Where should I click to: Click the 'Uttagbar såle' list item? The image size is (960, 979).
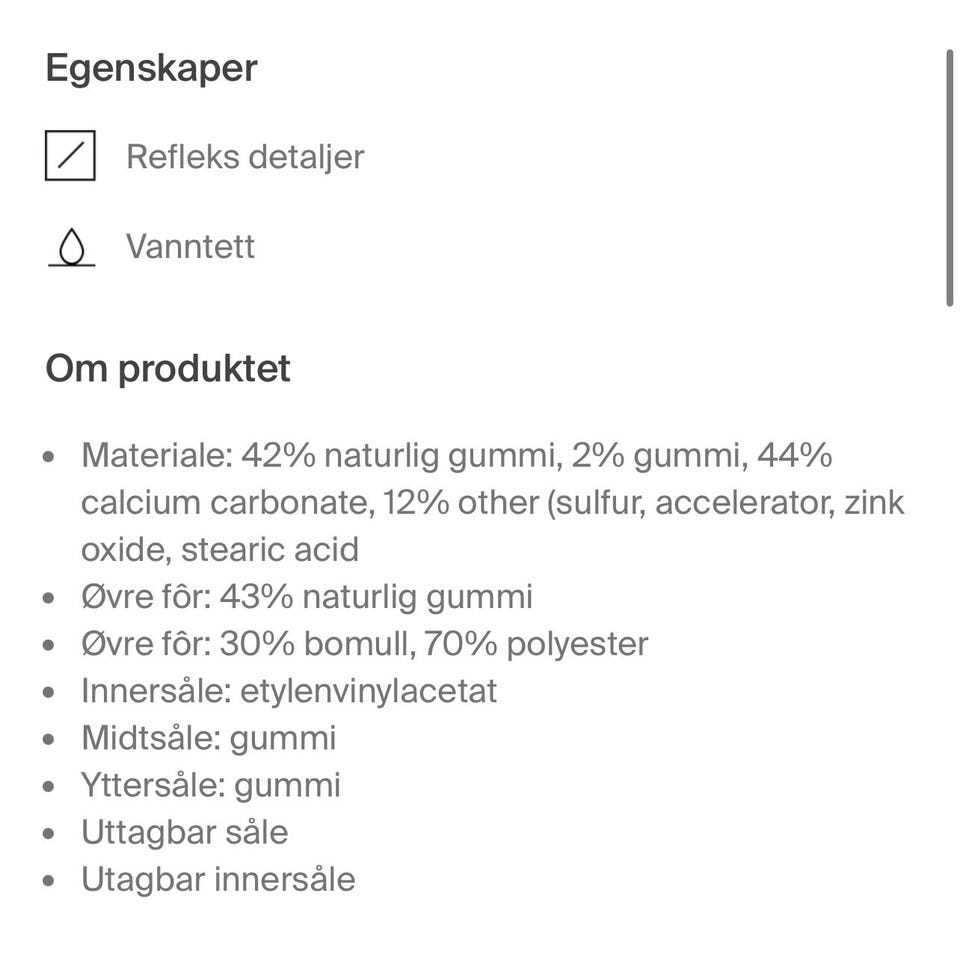pos(184,832)
